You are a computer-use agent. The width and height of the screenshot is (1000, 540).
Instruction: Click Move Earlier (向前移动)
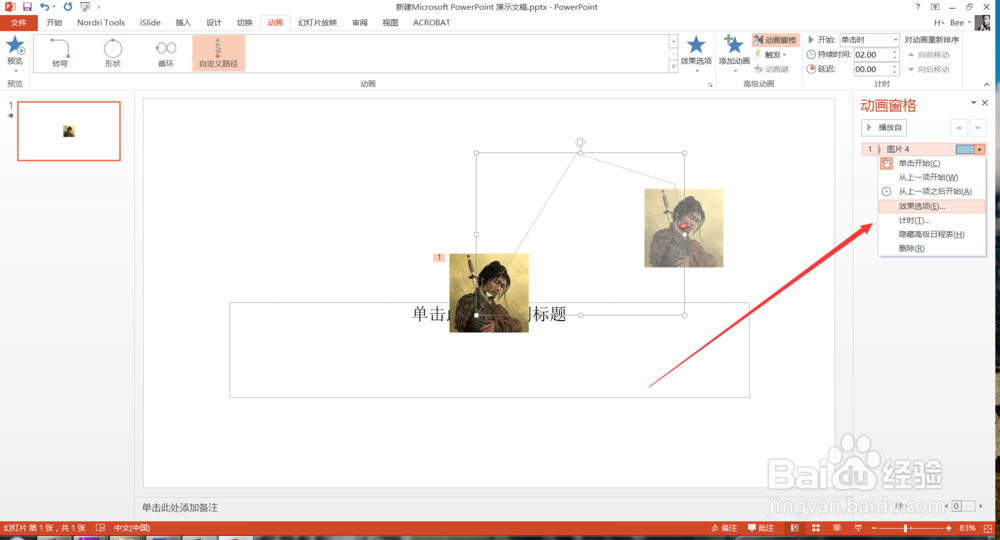[929, 55]
